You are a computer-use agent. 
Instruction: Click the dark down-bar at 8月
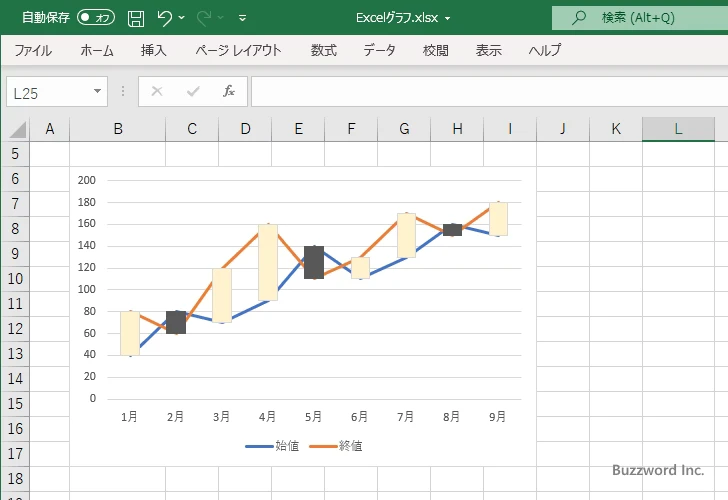[x=452, y=230]
